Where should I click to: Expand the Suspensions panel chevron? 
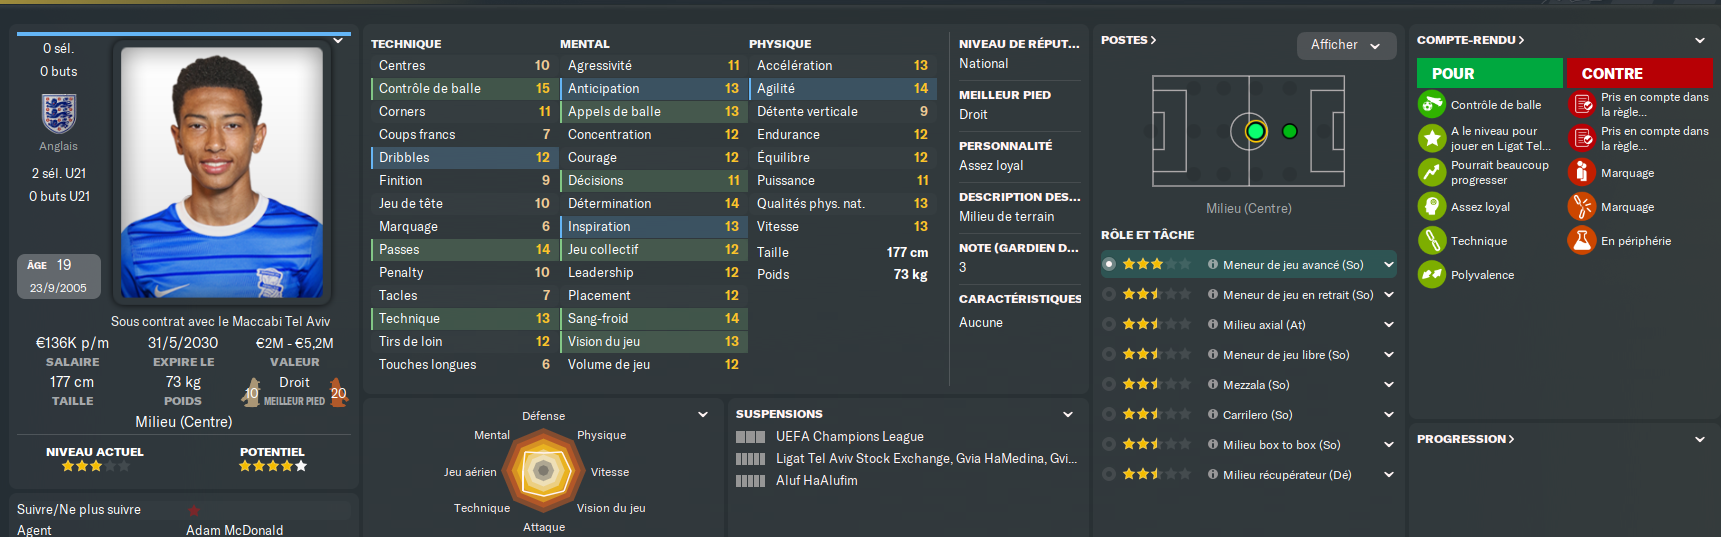click(x=1068, y=414)
